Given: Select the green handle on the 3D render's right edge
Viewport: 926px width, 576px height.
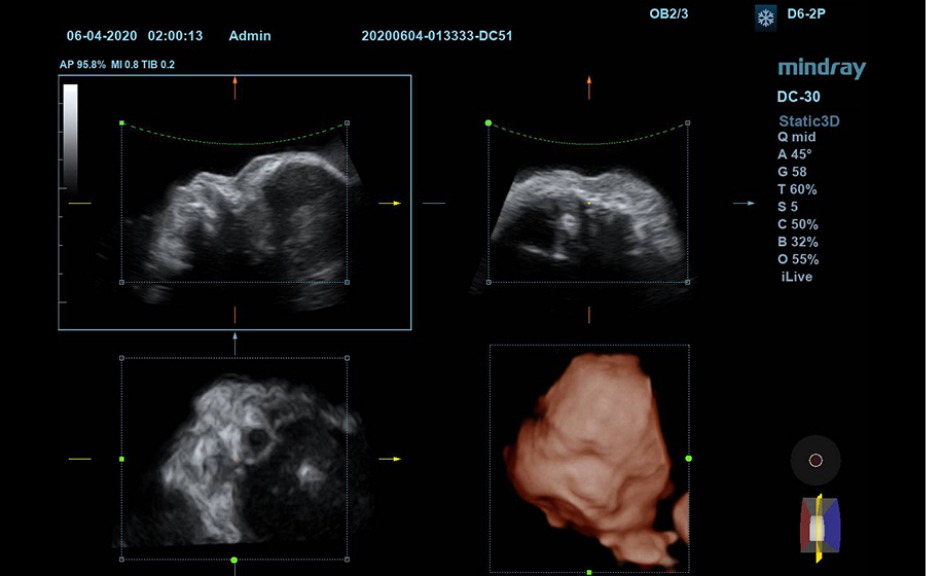Looking at the screenshot, I should [x=688, y=458].
